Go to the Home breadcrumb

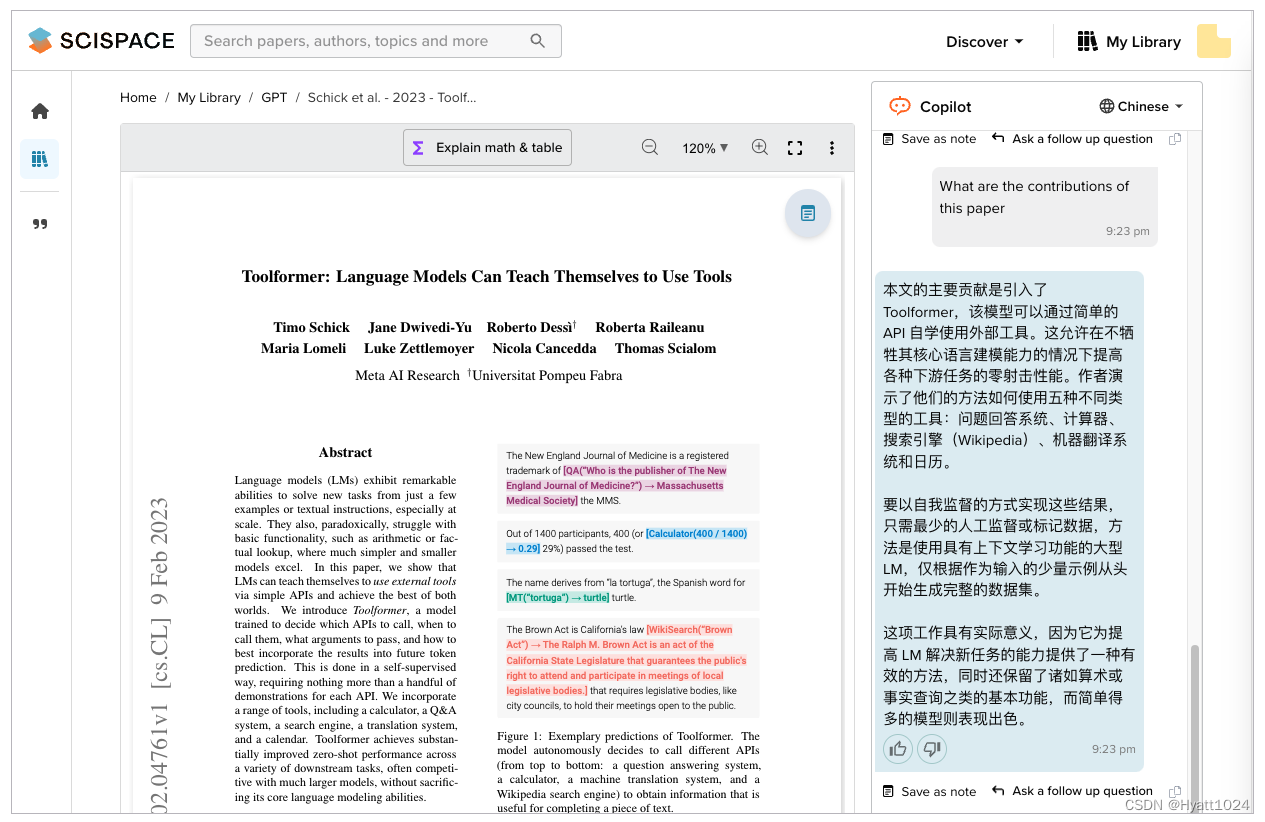pyautogui.click(x=138, y=97)
